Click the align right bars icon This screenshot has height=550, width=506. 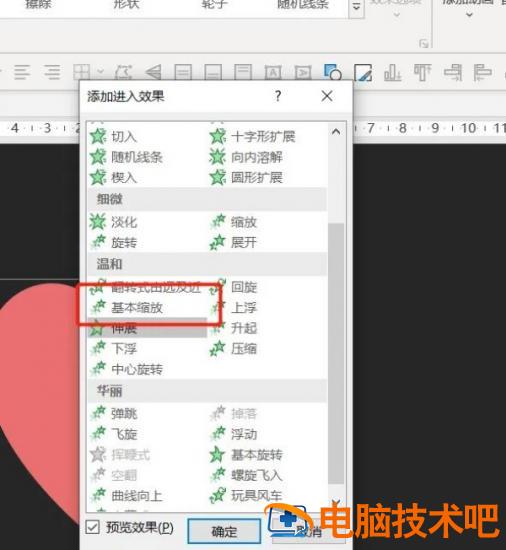coord(453,73)
